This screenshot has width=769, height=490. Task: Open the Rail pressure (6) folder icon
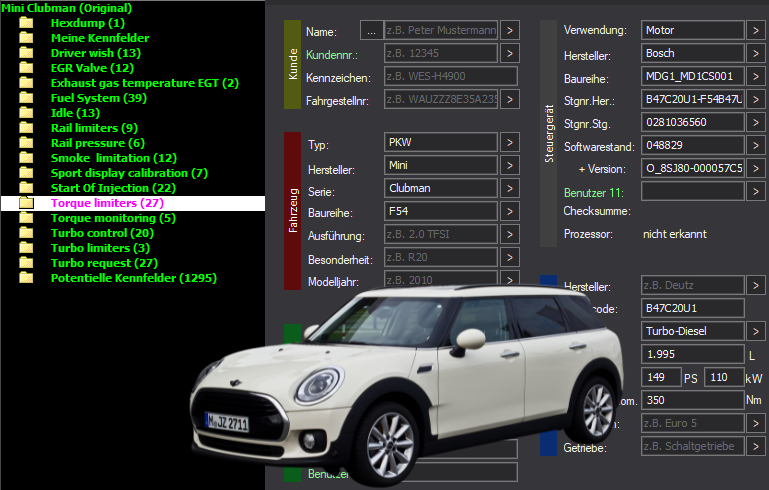click(x=26, y=143)
